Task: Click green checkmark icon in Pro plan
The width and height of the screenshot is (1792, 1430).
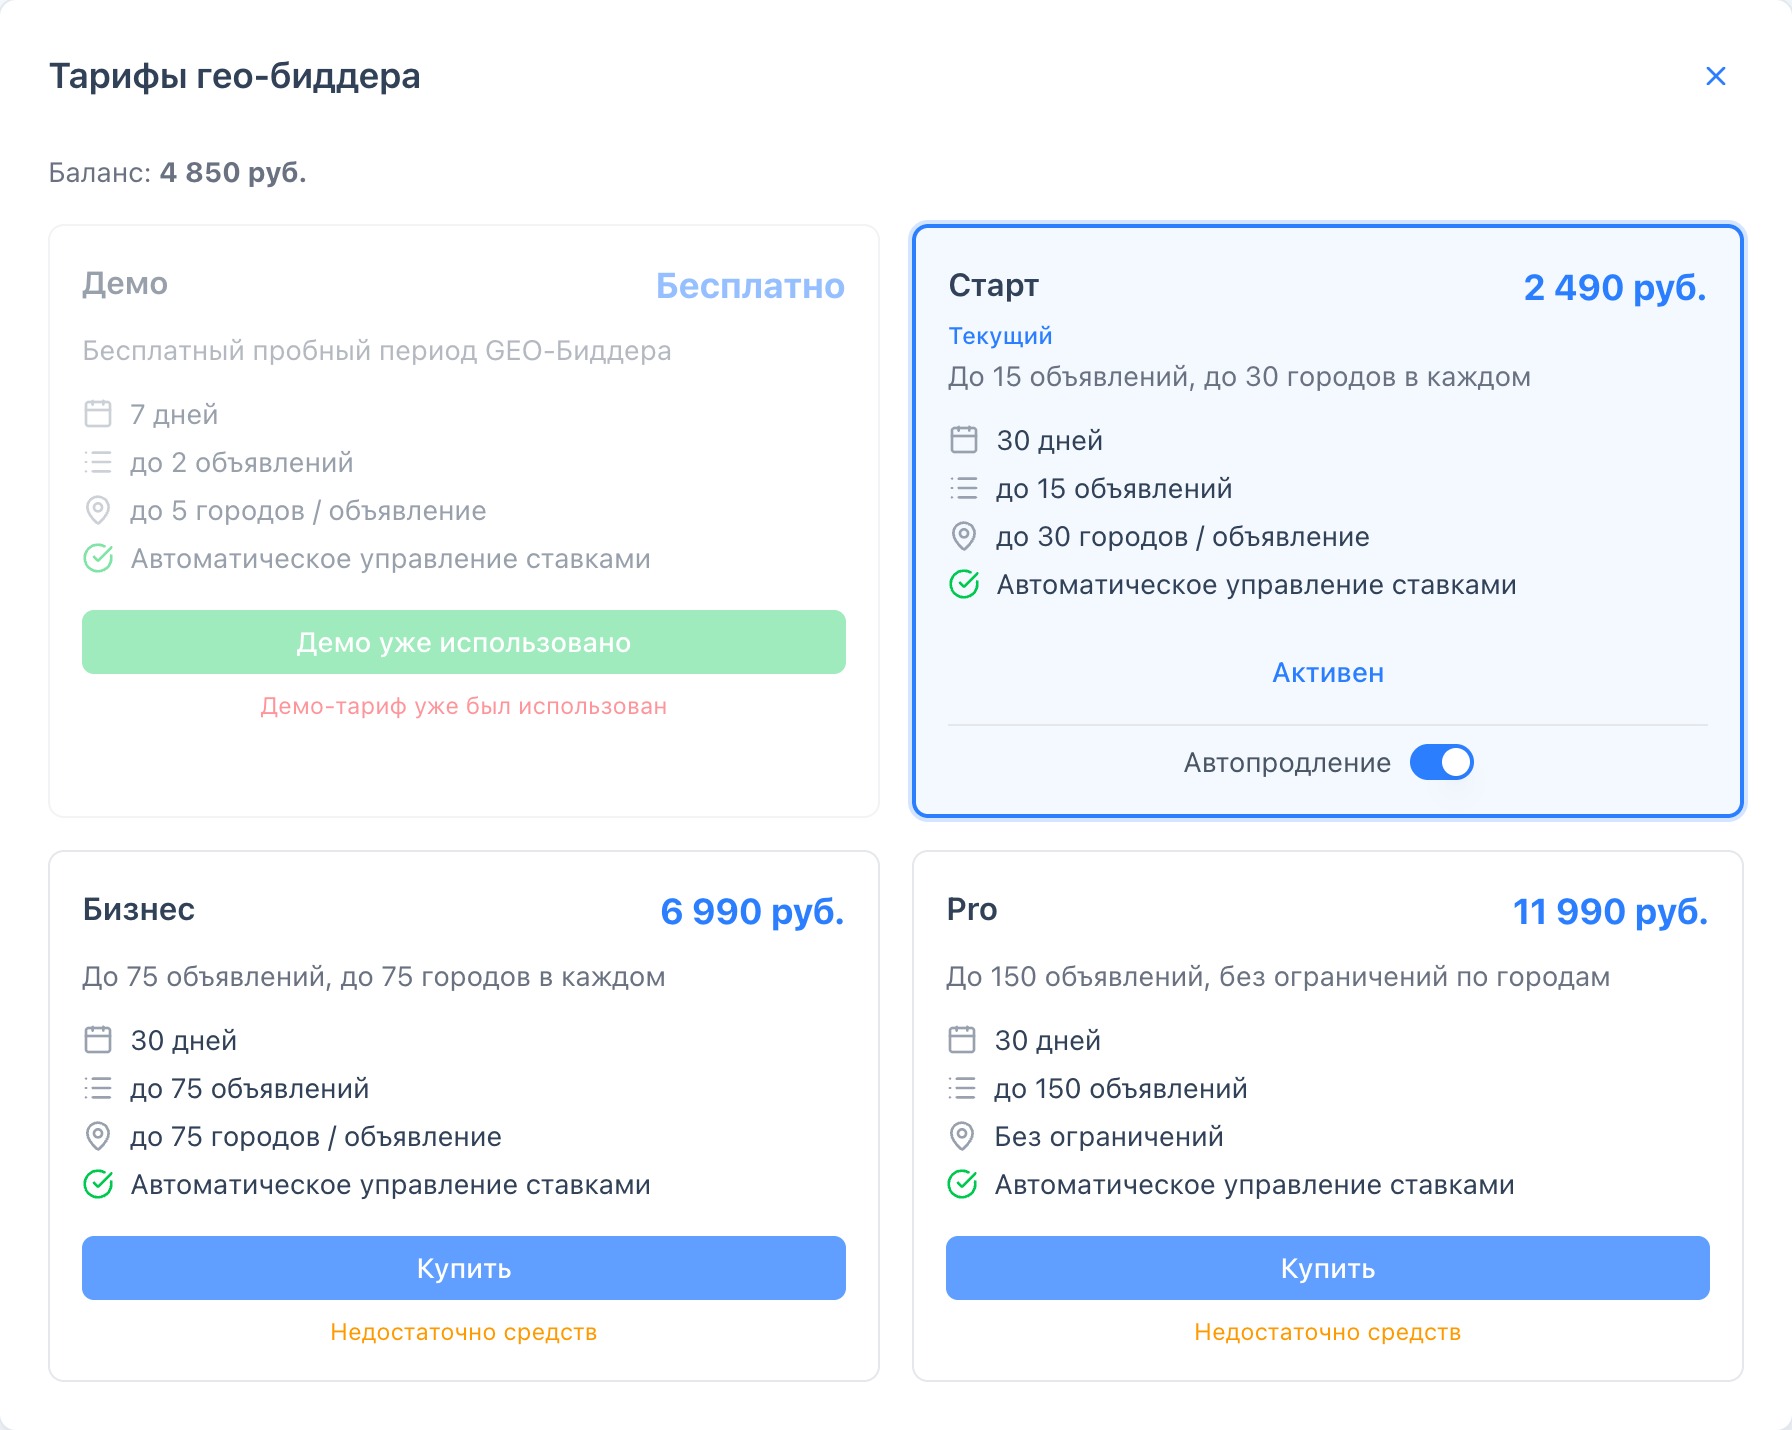Action: [962, 1184]
